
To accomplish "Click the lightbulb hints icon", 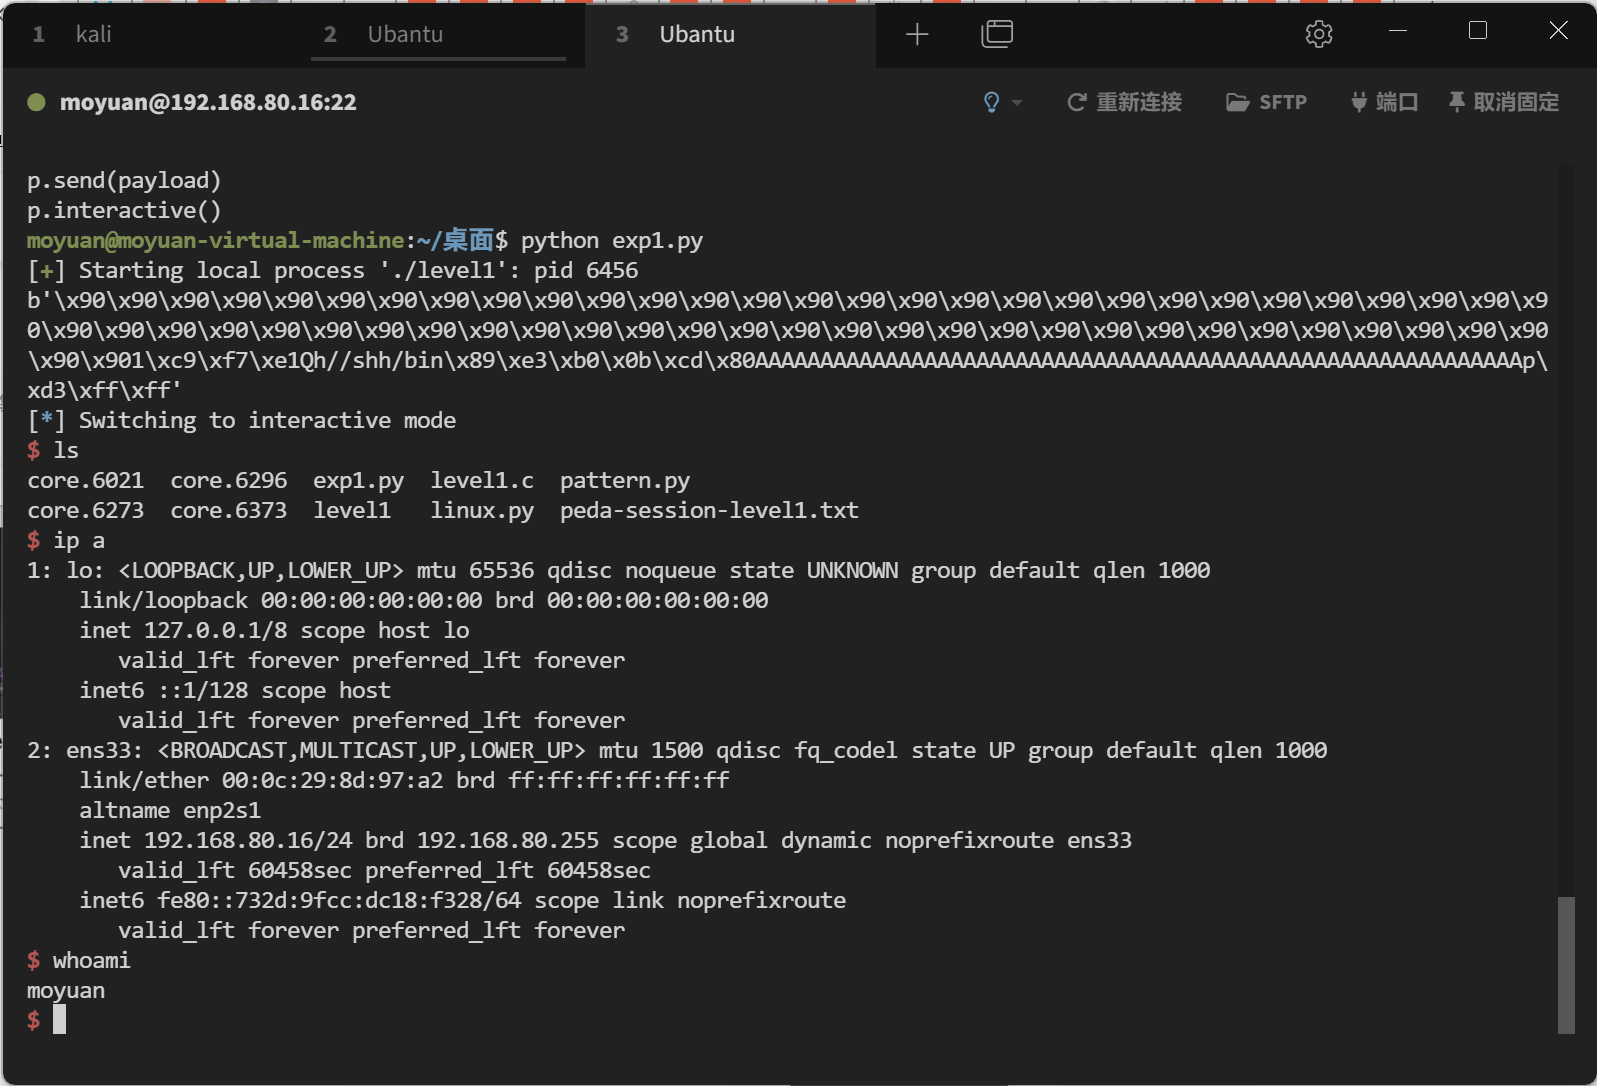I will point(991,102).
